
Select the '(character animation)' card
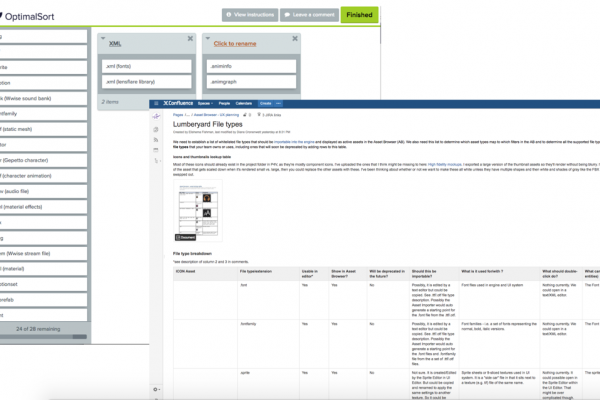point(43,176)
